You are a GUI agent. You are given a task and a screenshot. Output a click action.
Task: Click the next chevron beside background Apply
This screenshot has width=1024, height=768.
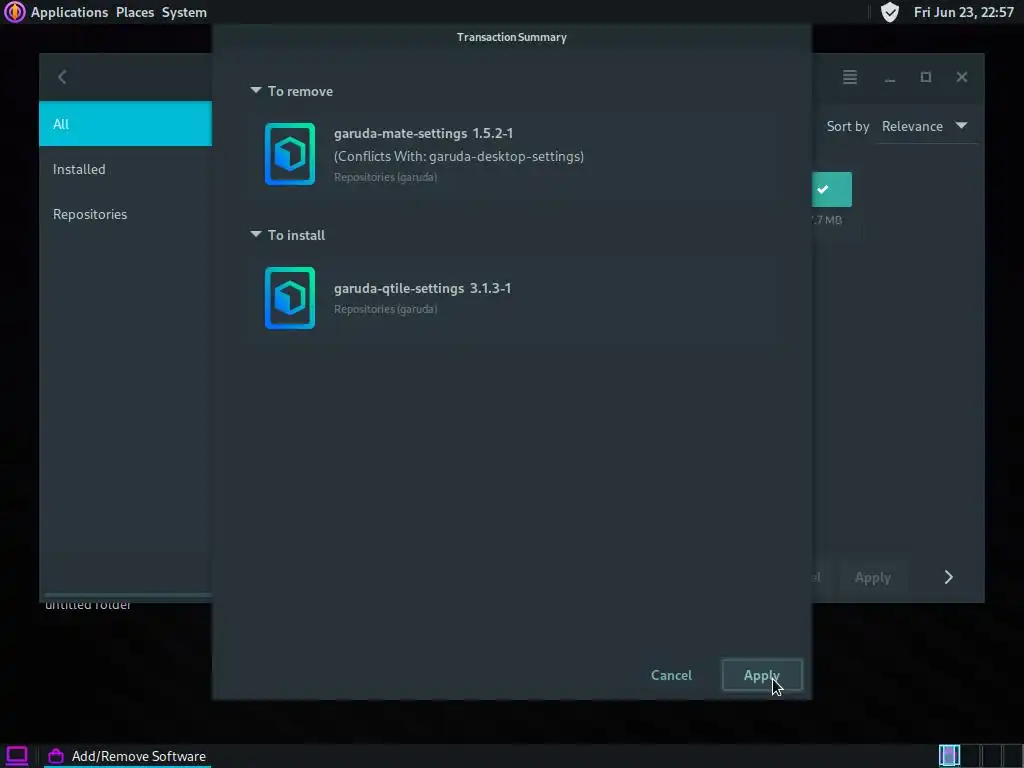949,577
